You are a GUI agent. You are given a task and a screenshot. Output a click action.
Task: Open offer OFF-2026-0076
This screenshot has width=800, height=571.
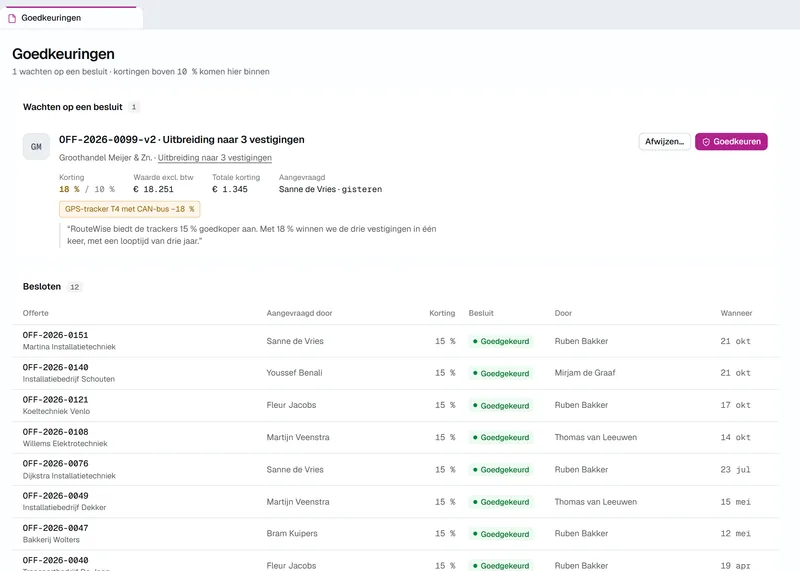point(56,463)
